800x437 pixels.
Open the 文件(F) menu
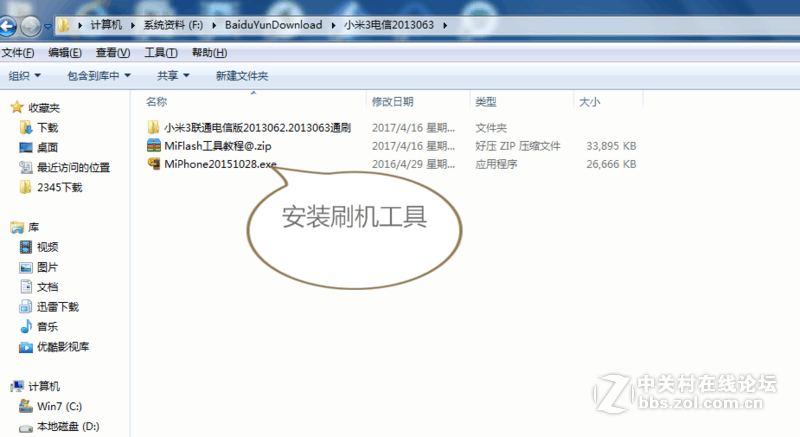(18, 53)
